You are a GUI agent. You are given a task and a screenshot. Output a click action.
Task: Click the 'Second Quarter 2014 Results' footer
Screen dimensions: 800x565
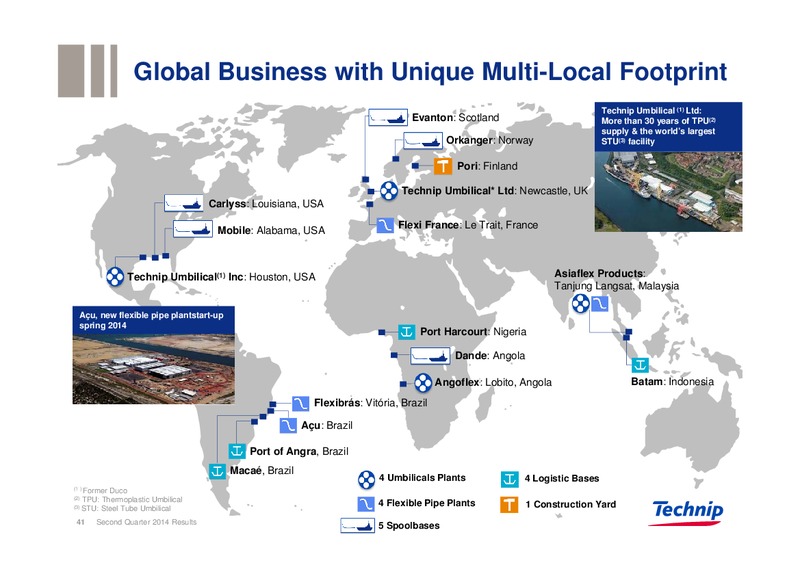[146, 522]
